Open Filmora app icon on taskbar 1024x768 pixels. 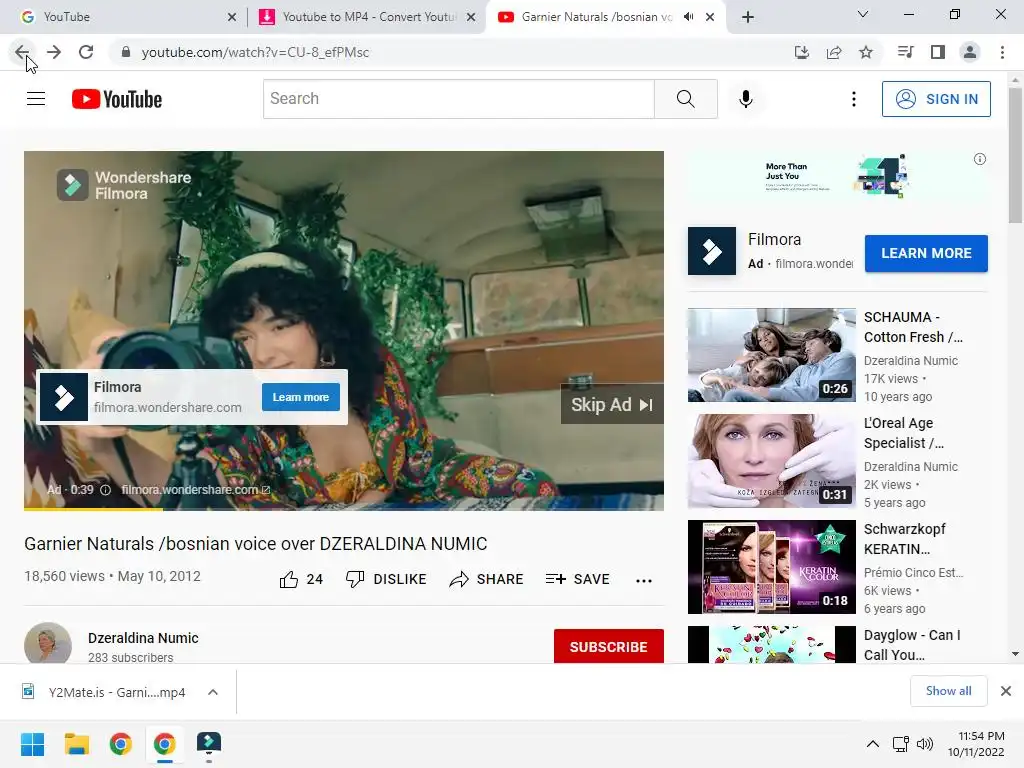[209, 744]
